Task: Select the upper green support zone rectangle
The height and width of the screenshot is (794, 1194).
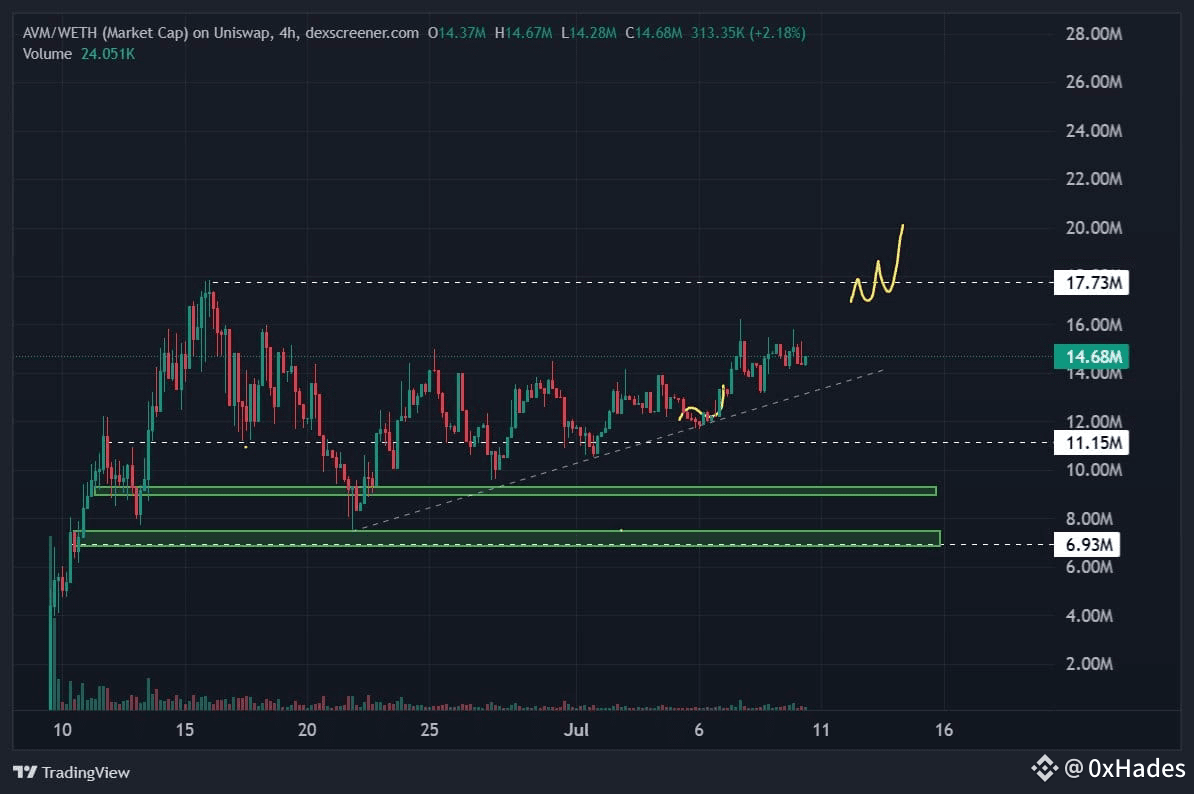Action: (515, 491)
